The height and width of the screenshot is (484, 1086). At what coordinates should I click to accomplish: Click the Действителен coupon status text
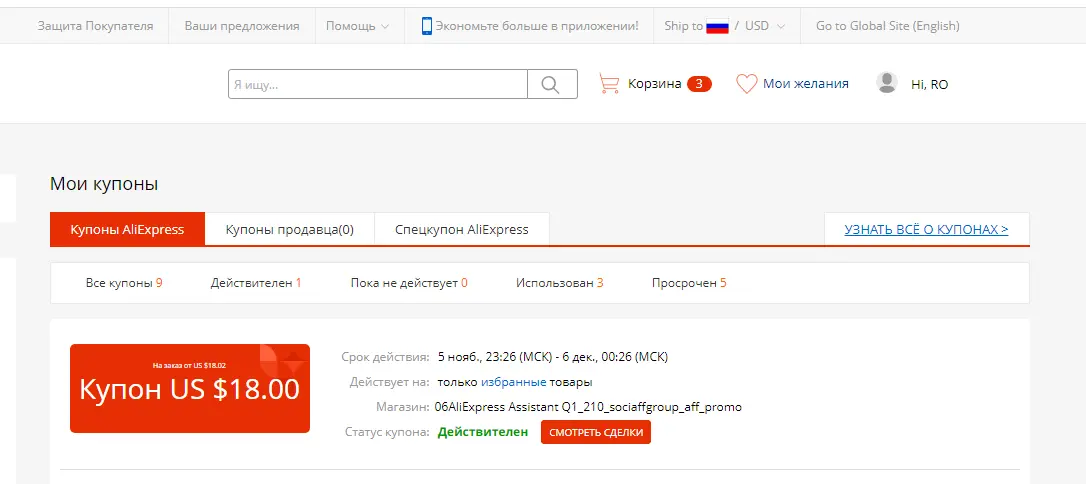(x=483, y=432)
